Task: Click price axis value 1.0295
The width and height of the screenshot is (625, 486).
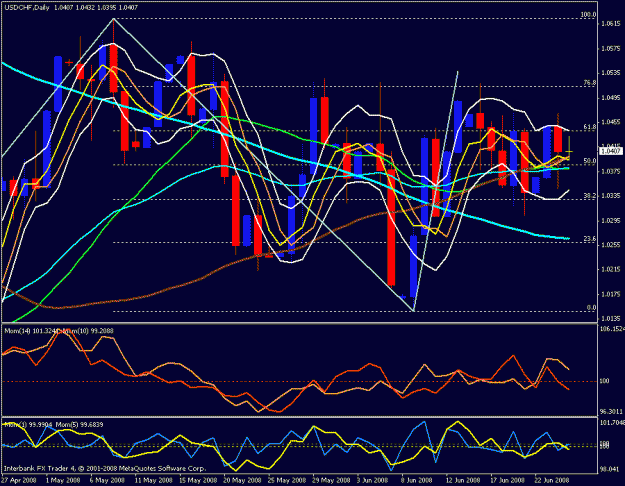Action: click(611, 220)
